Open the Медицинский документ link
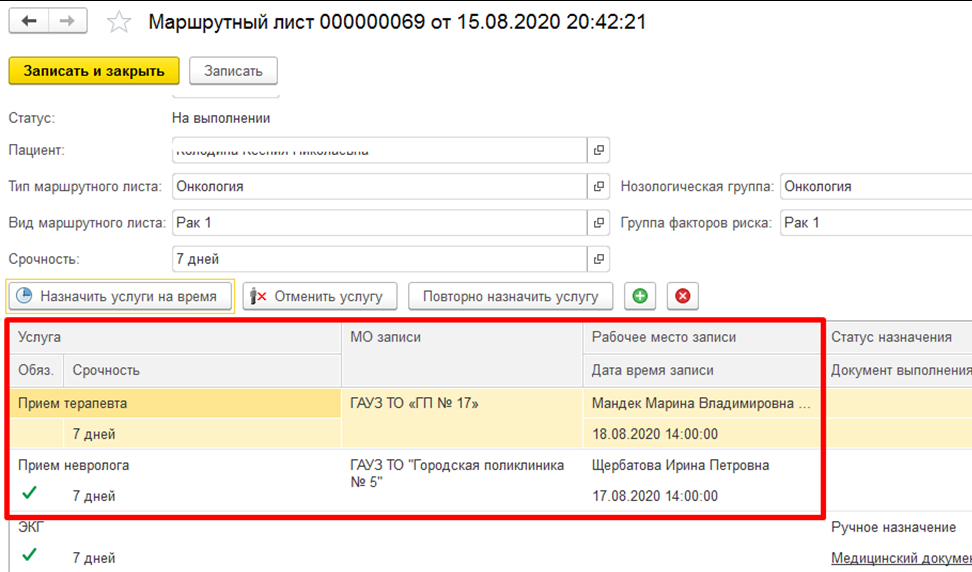The height and width of the screenshot is (572, 972). 900,557
